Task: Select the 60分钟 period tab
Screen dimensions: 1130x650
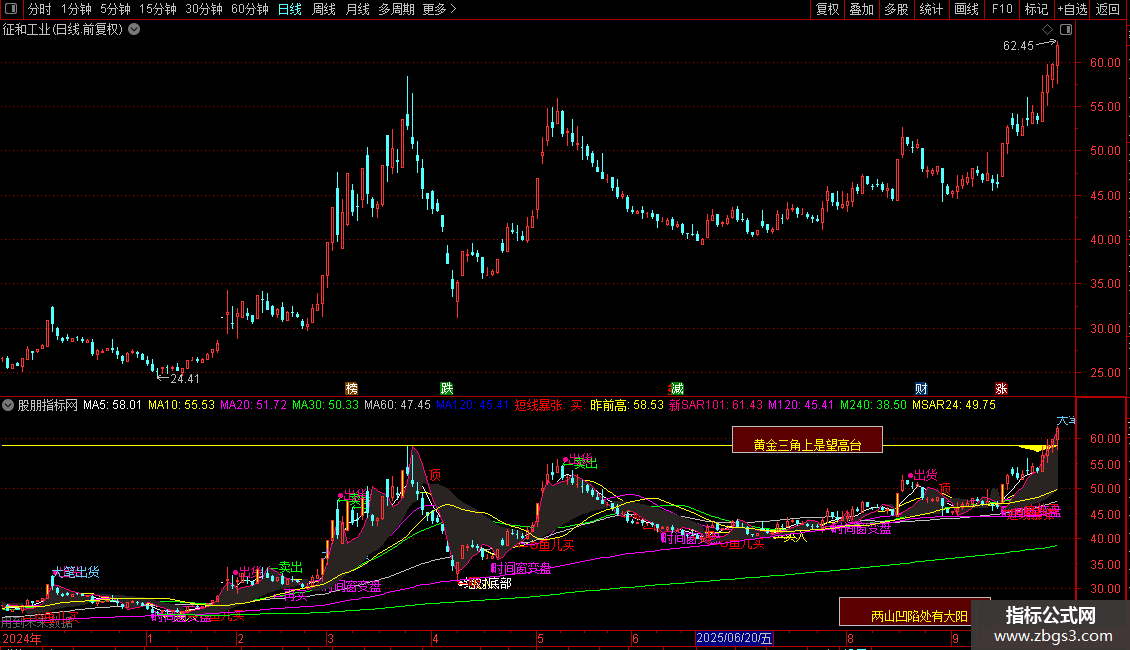Action: 249,10
